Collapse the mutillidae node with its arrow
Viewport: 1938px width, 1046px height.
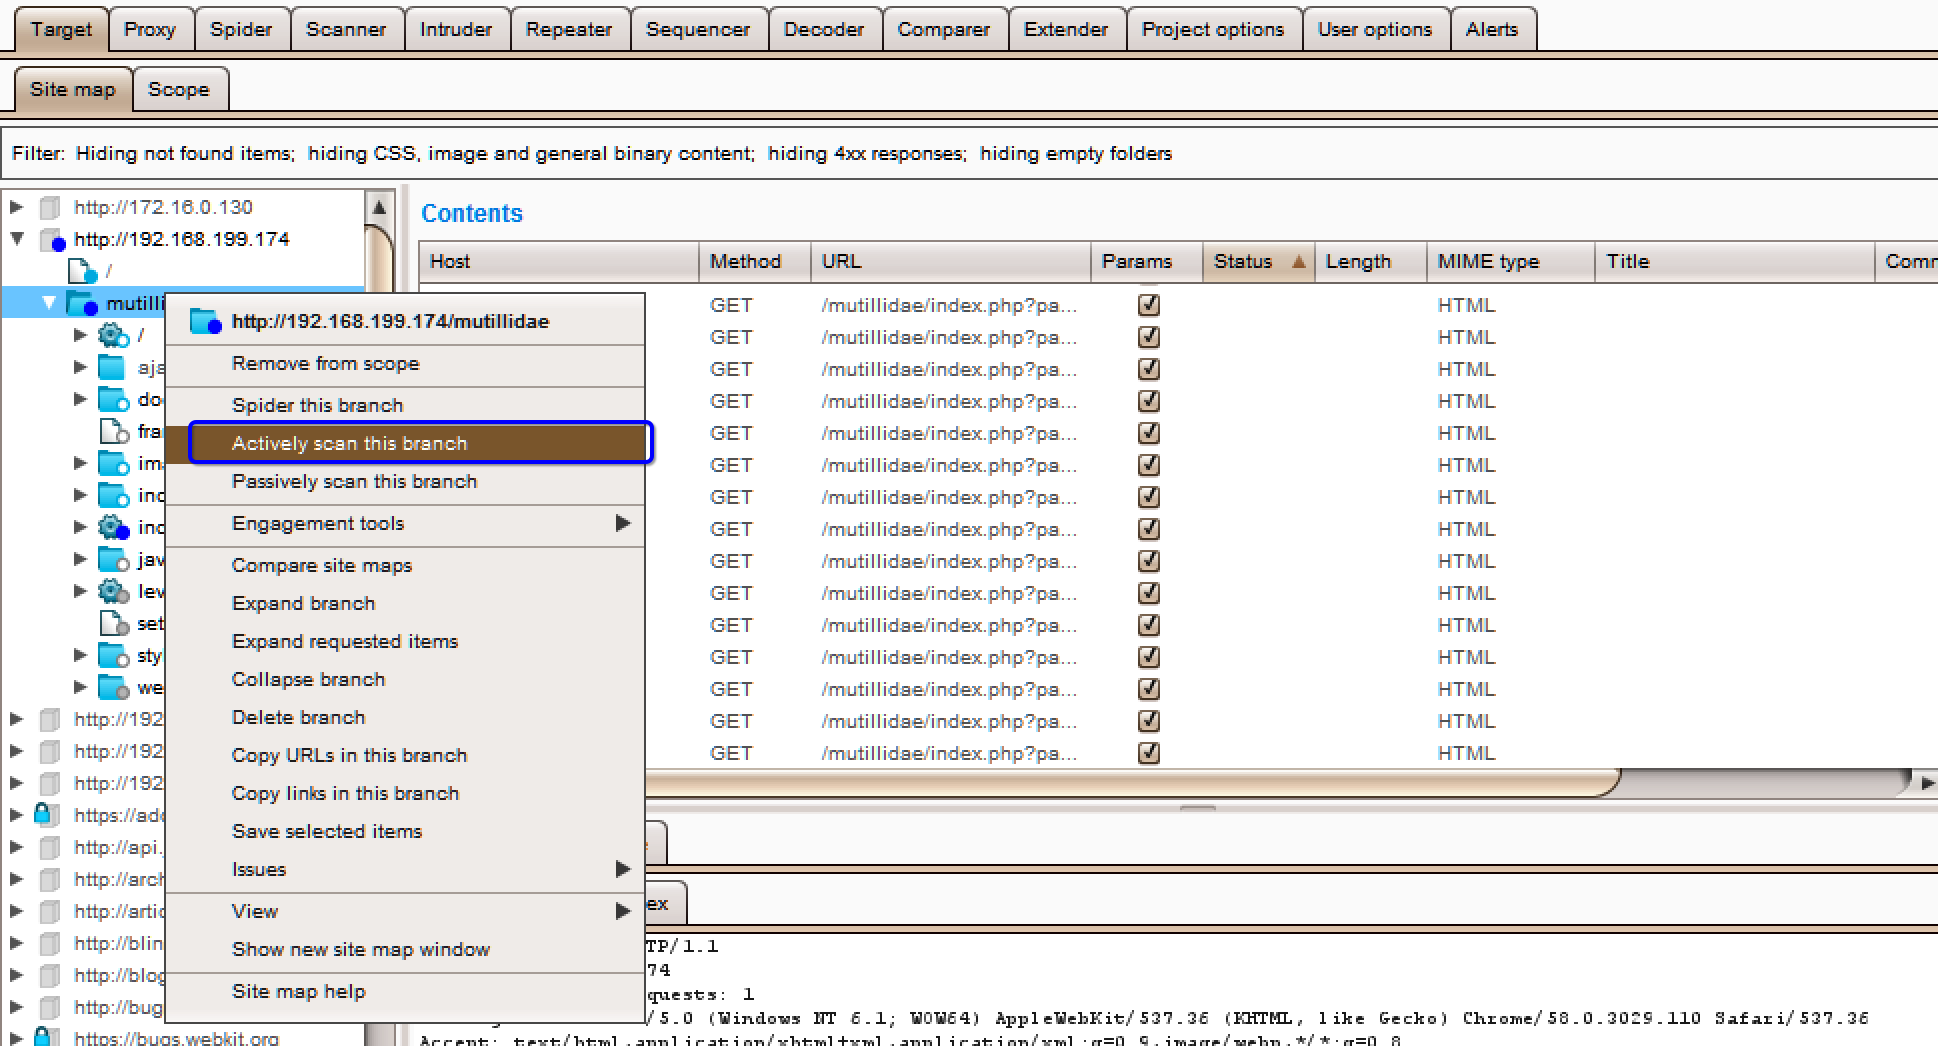[49, 303]
